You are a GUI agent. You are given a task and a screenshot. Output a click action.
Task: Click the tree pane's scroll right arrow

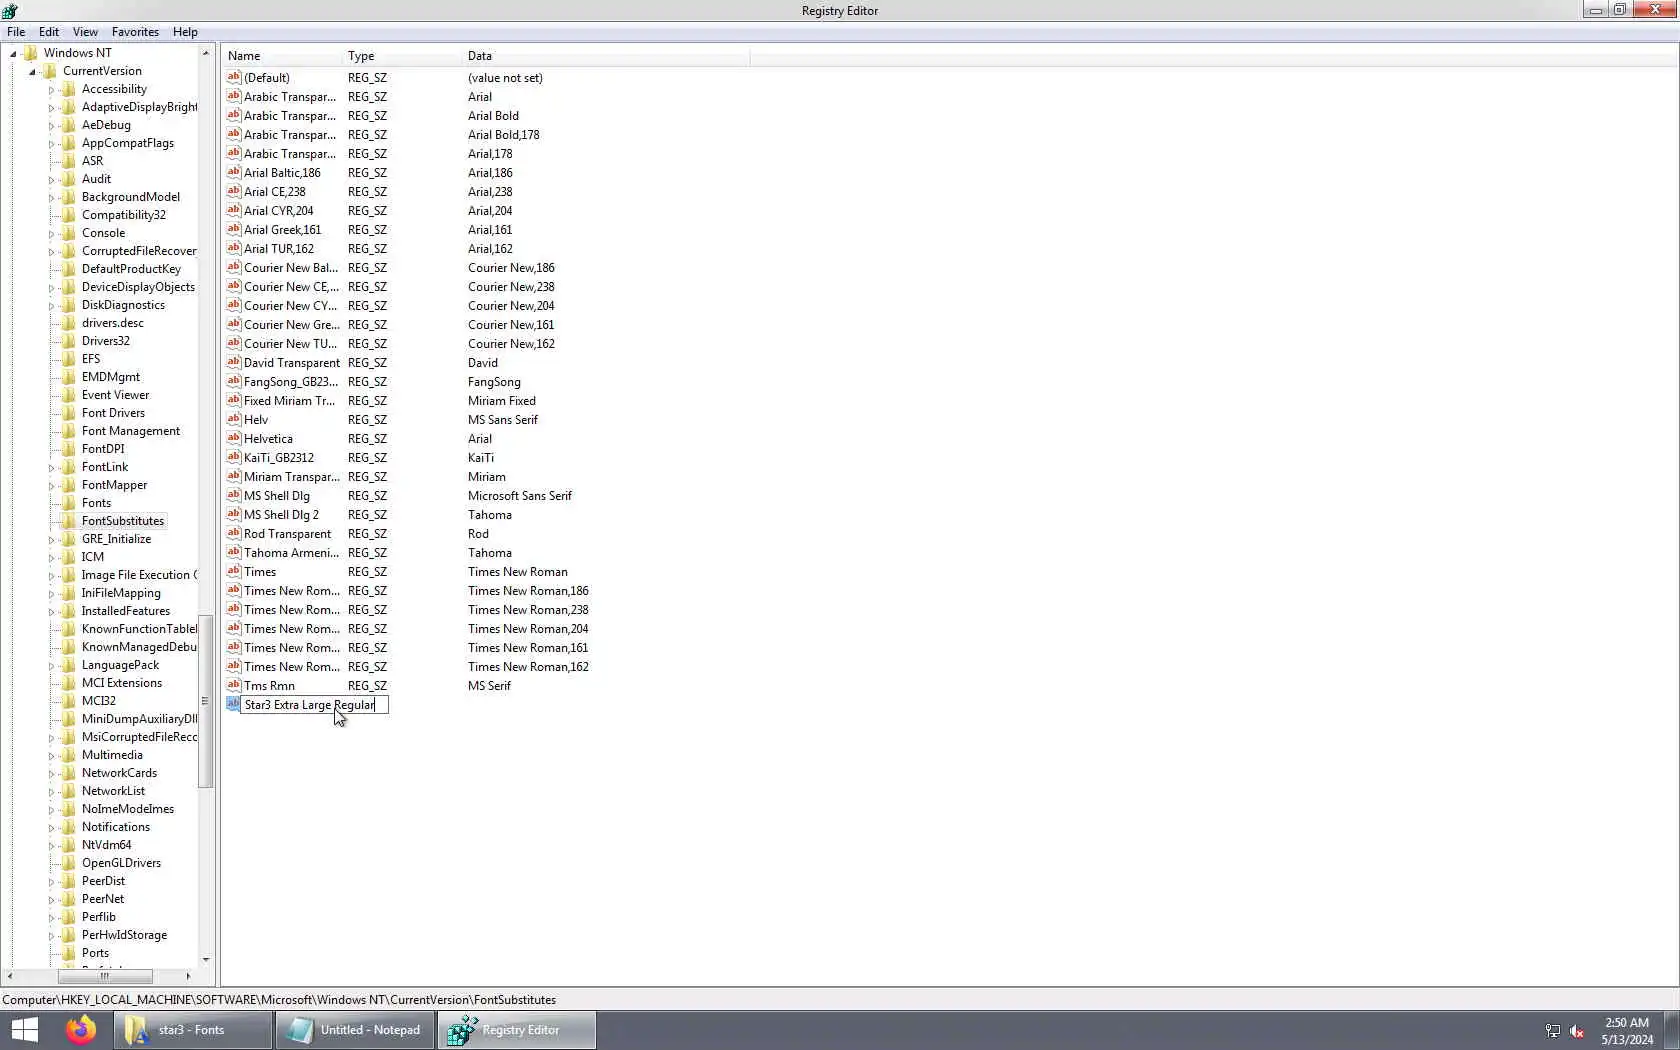188,976
